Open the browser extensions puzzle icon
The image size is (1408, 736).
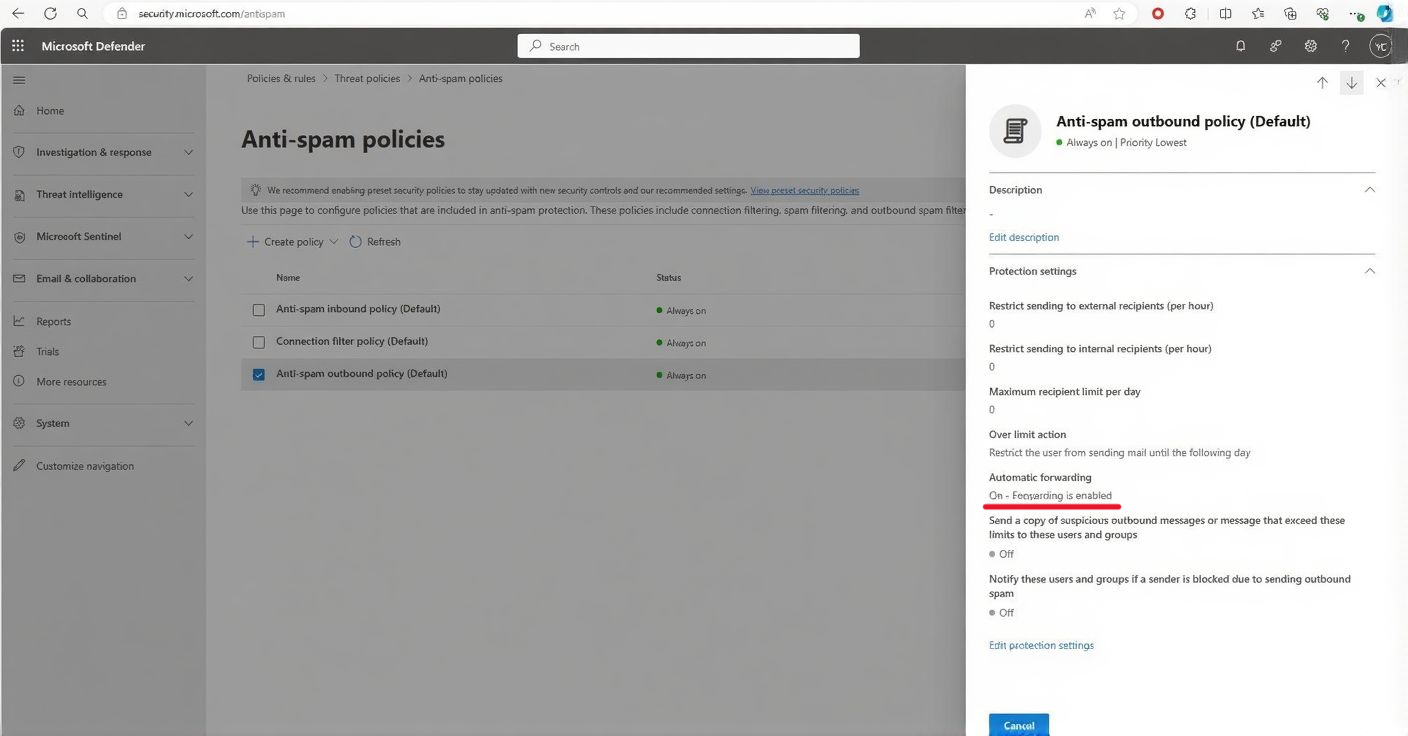pyautogui.click(x=1190, y=14)
